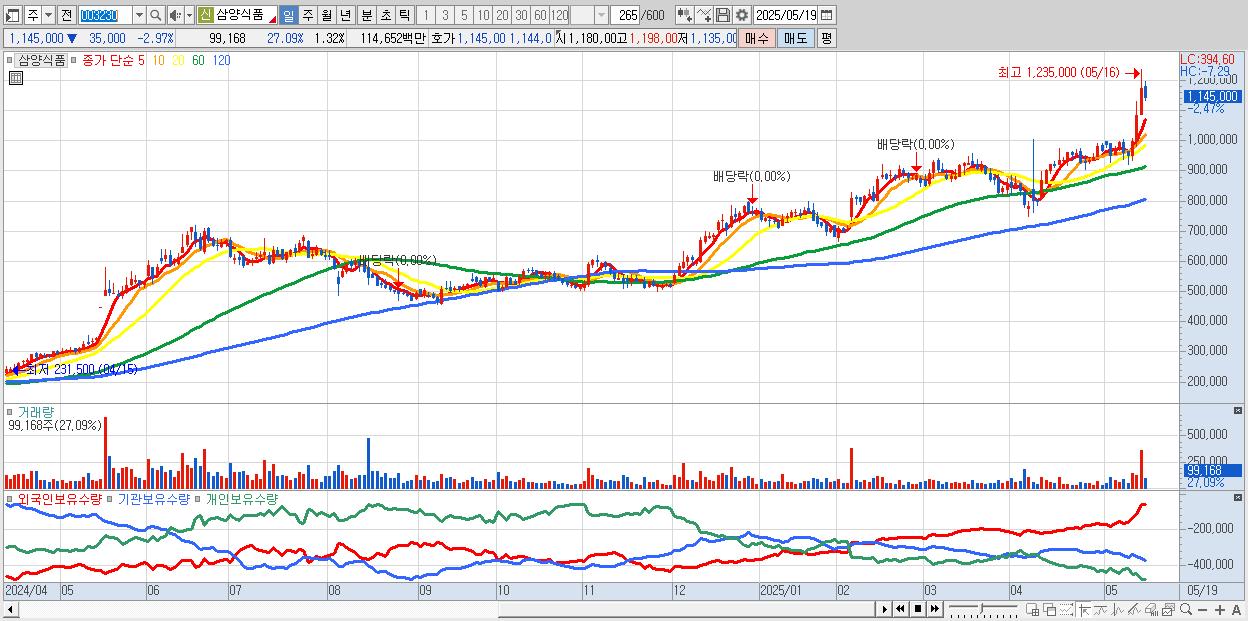This screenshot has width=1248, height=621.
Task: Click the small square at the volume panel corner
Action: [x=1238, y=410]
